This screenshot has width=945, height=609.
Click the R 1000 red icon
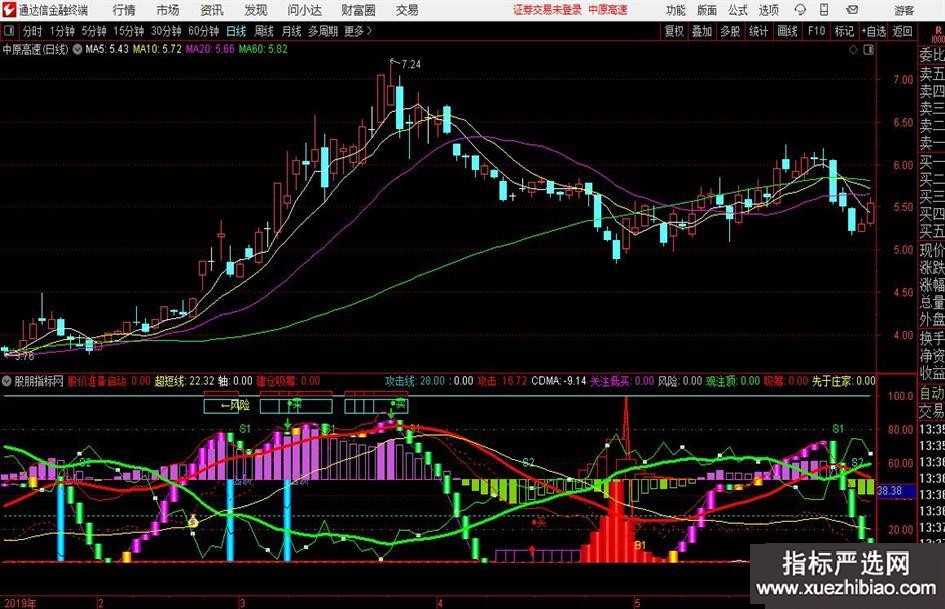(x=938, y=36)
